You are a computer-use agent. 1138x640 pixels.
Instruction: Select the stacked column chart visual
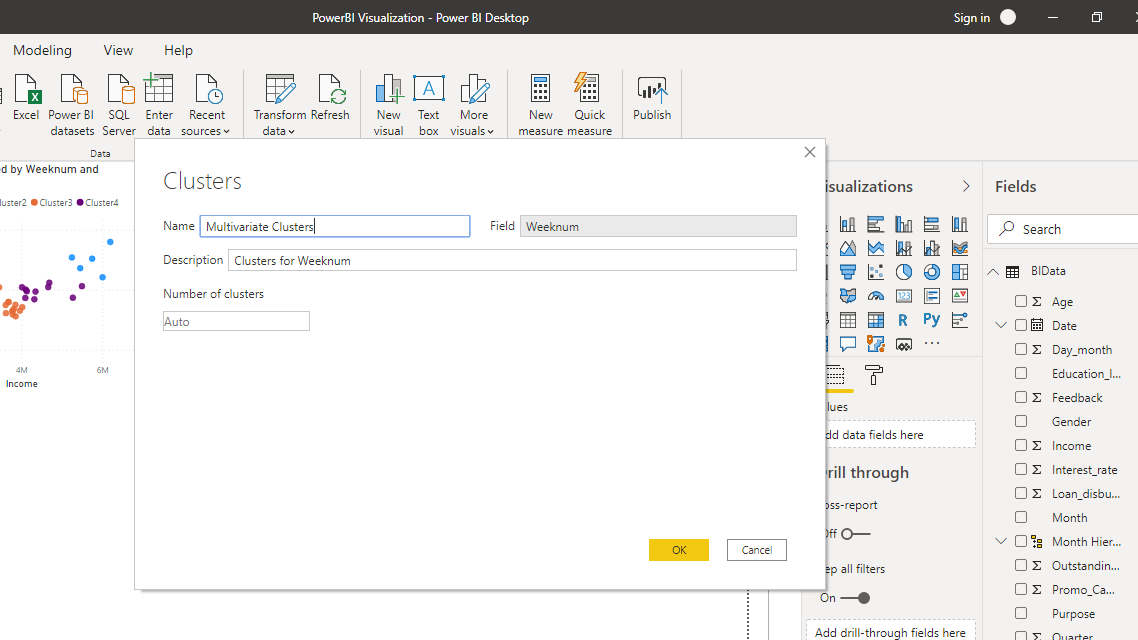848,224
